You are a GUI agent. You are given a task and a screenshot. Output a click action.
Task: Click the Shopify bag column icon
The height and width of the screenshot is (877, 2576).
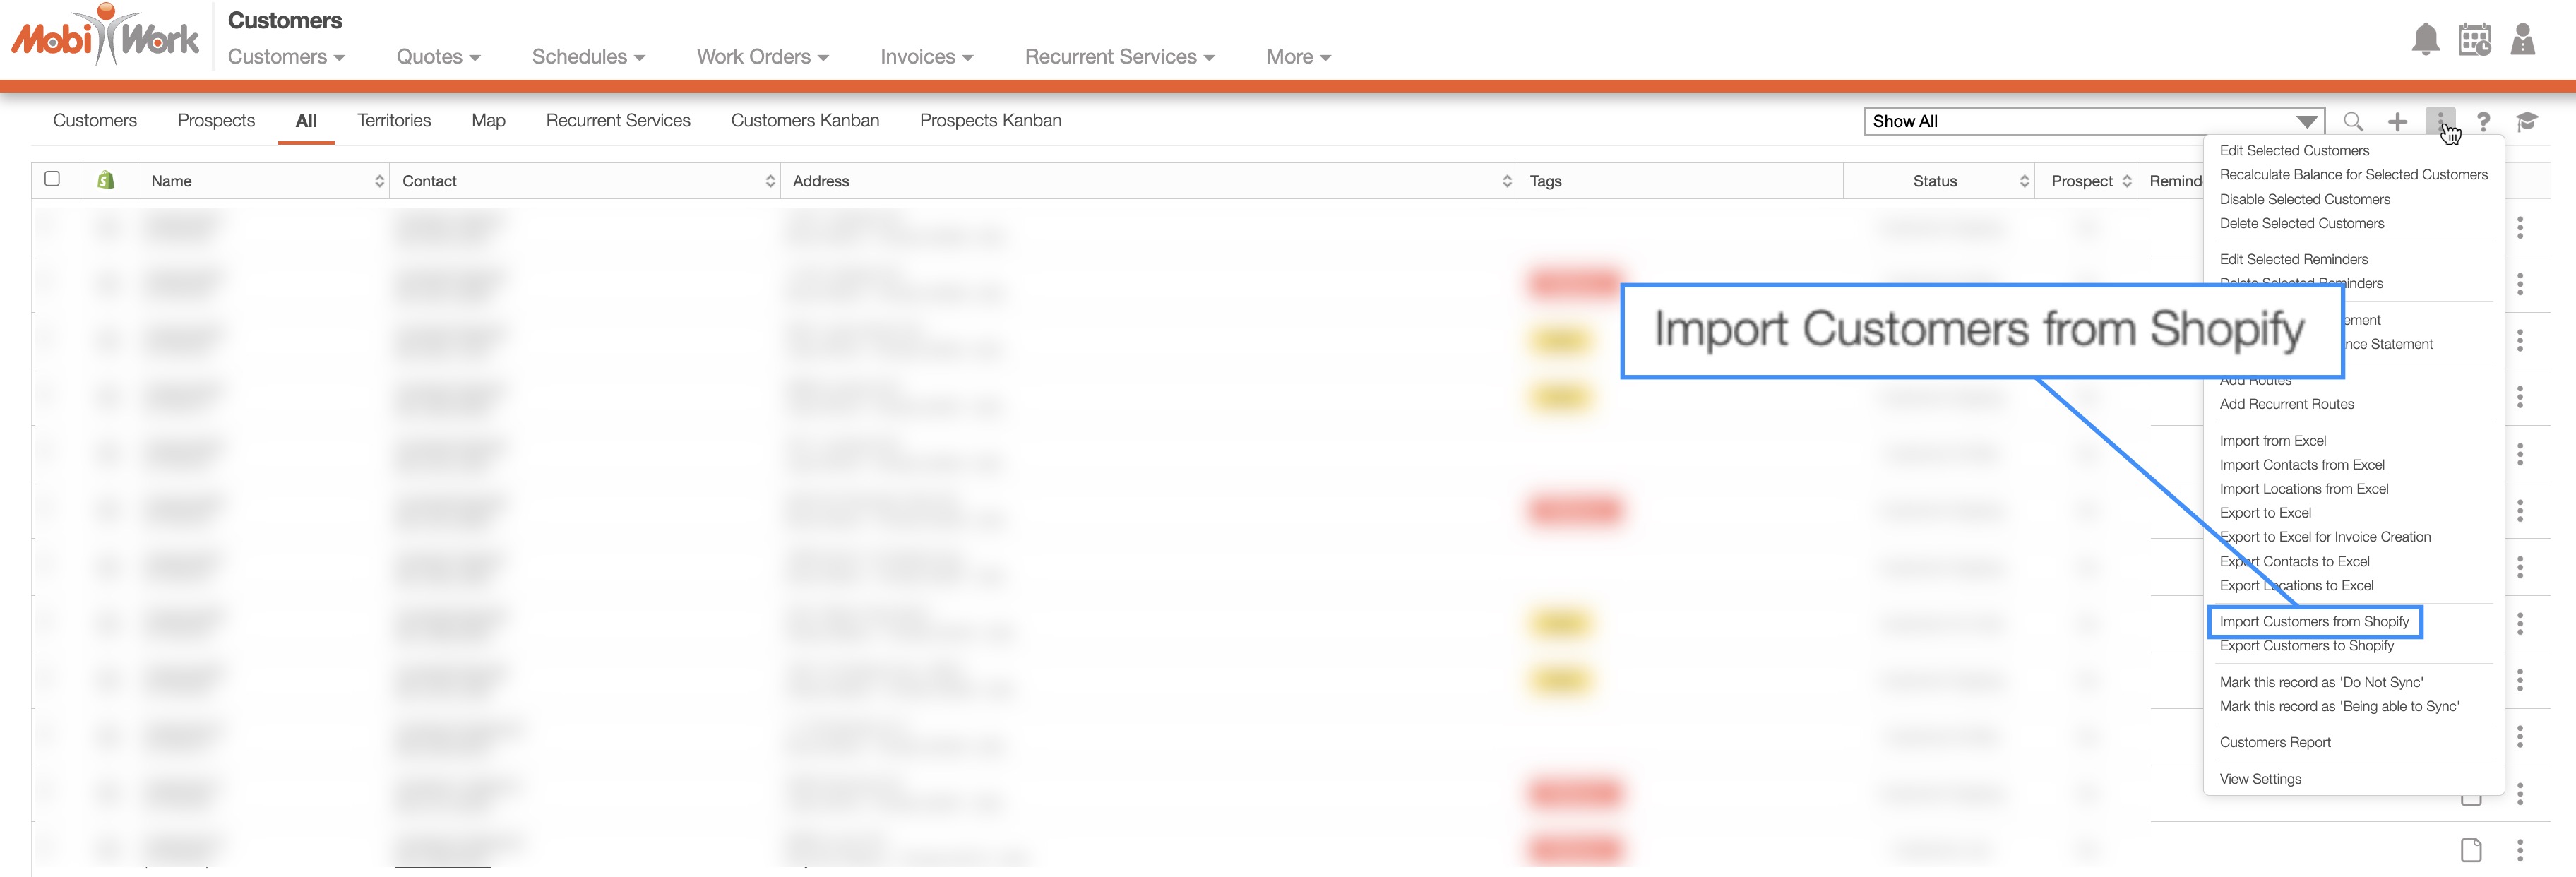[105, 181]
